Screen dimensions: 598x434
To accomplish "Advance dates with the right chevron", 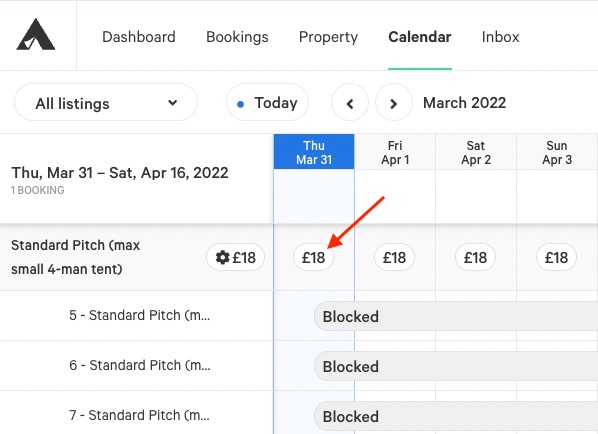I will (394, 103).
